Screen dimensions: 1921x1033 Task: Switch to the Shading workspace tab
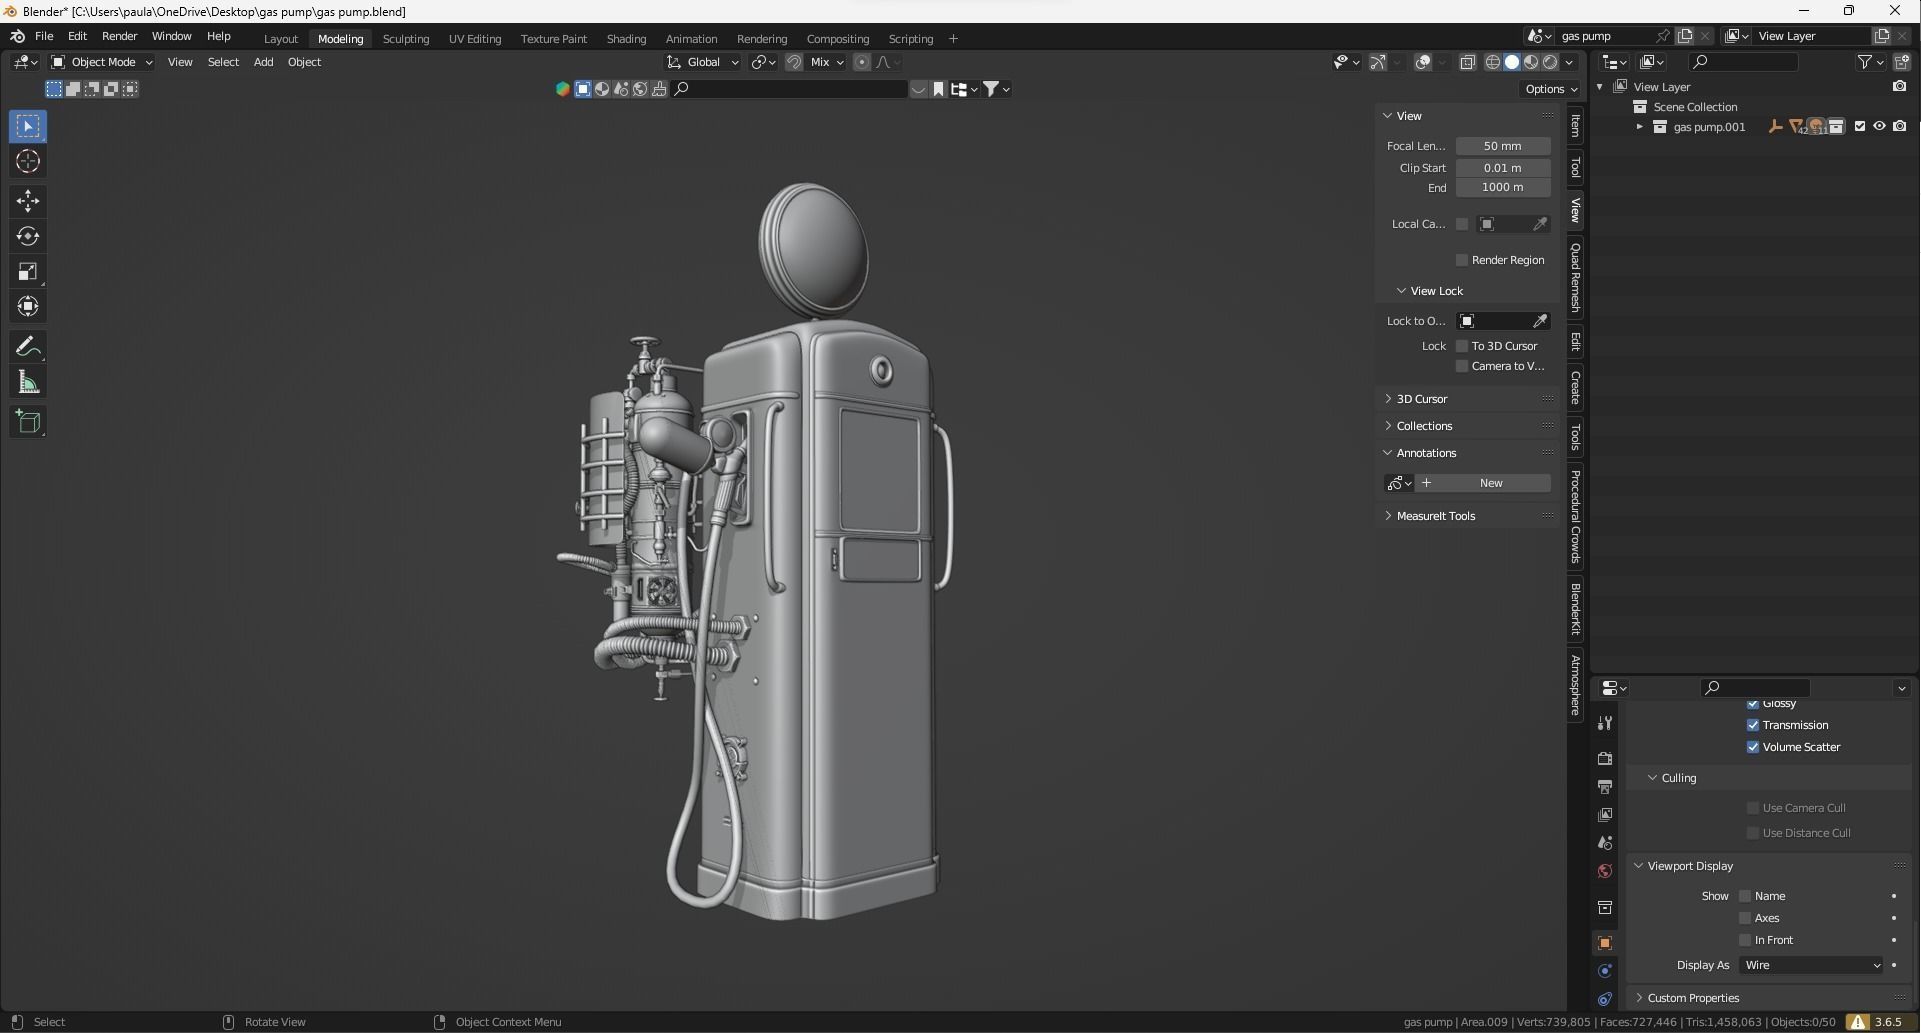626,39
